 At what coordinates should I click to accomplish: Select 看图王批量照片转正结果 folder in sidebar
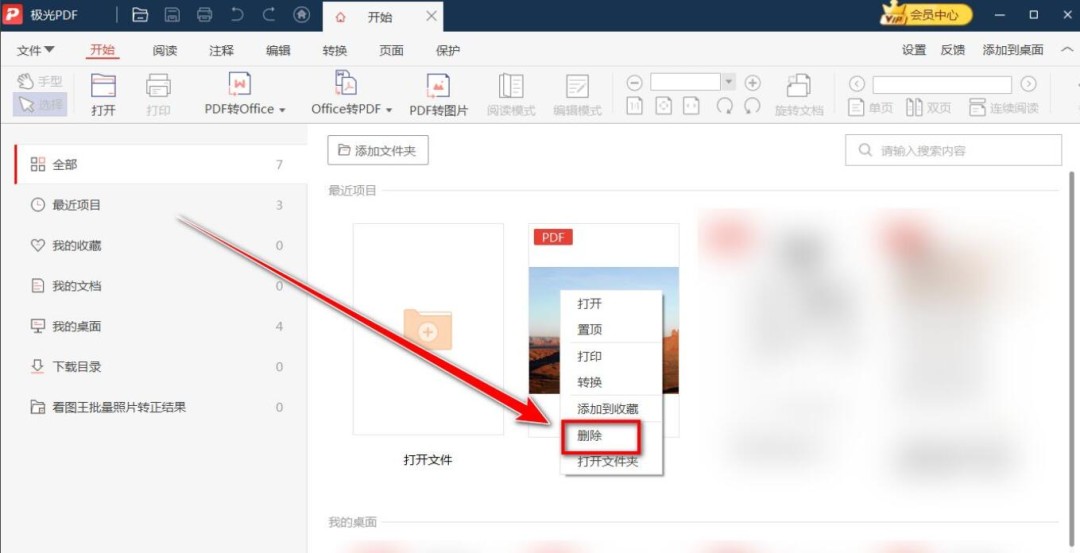tap(160, 407)
